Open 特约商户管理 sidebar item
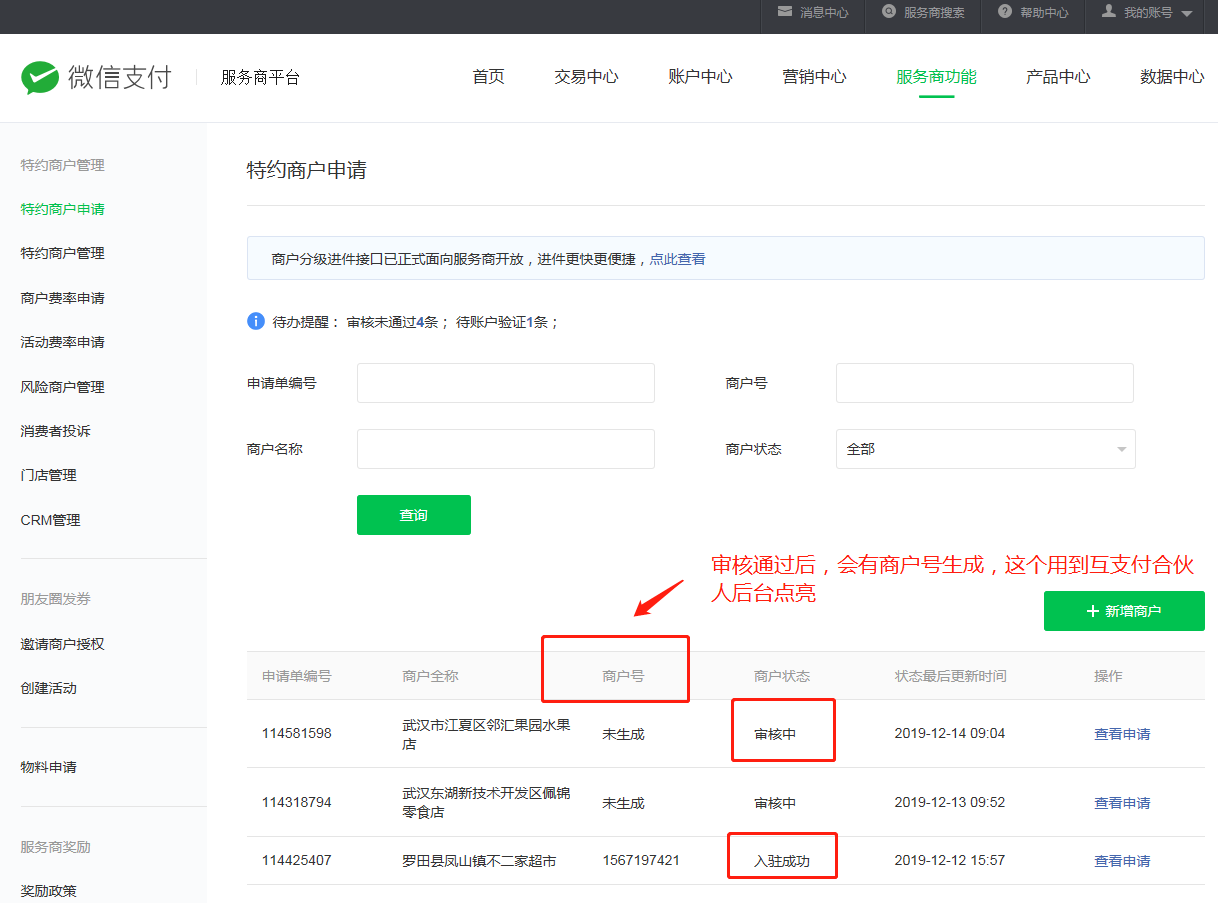The width and height of the screenshot is (1218, 903). 62,253
